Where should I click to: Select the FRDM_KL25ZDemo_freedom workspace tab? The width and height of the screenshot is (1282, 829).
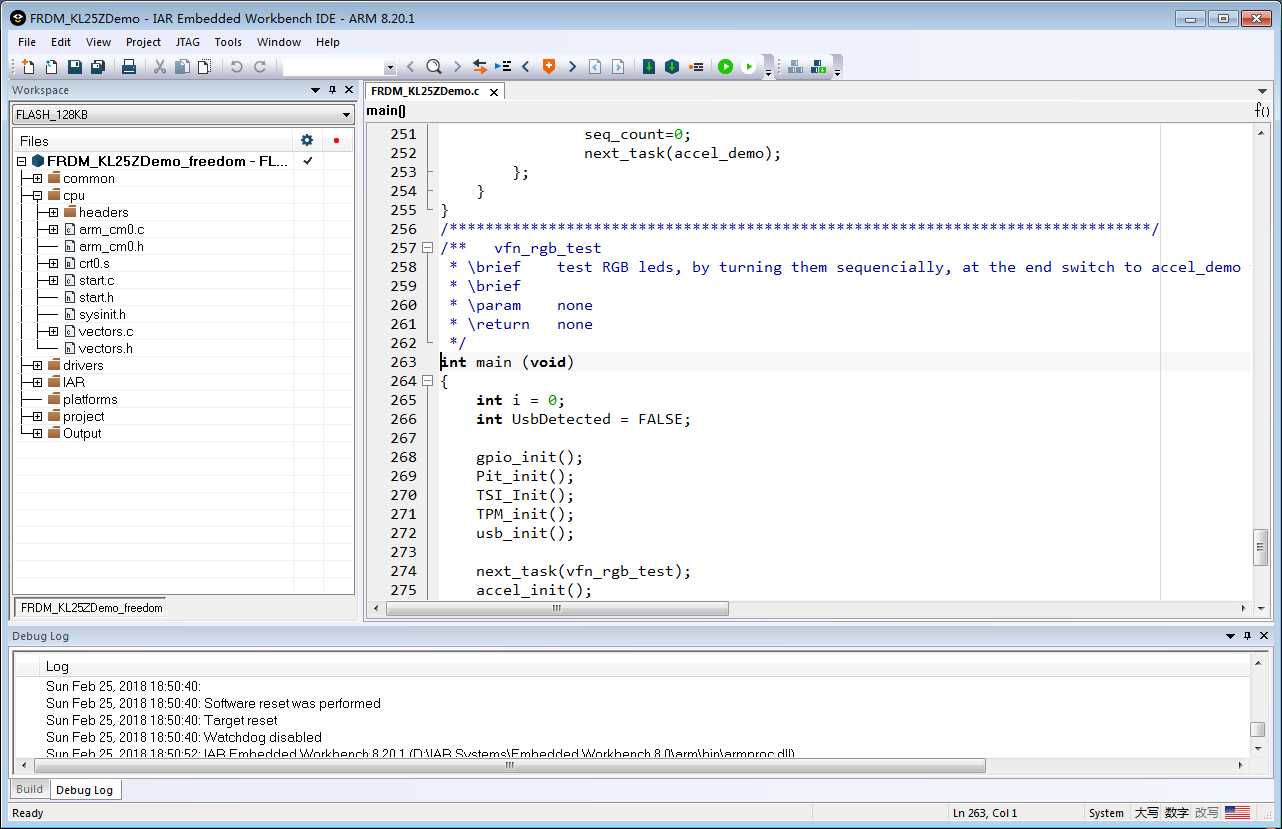click(x=91, y=608)
